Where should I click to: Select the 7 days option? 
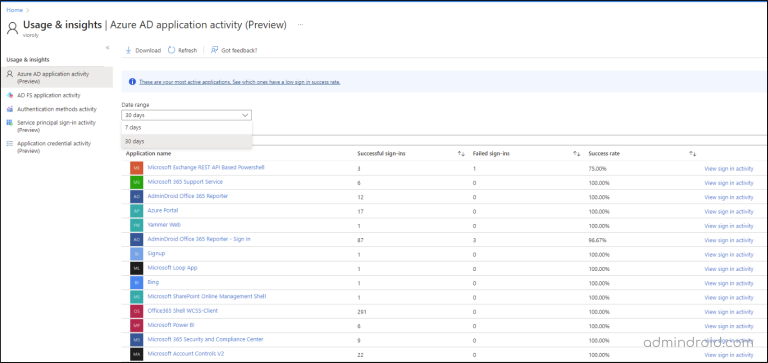187,127
